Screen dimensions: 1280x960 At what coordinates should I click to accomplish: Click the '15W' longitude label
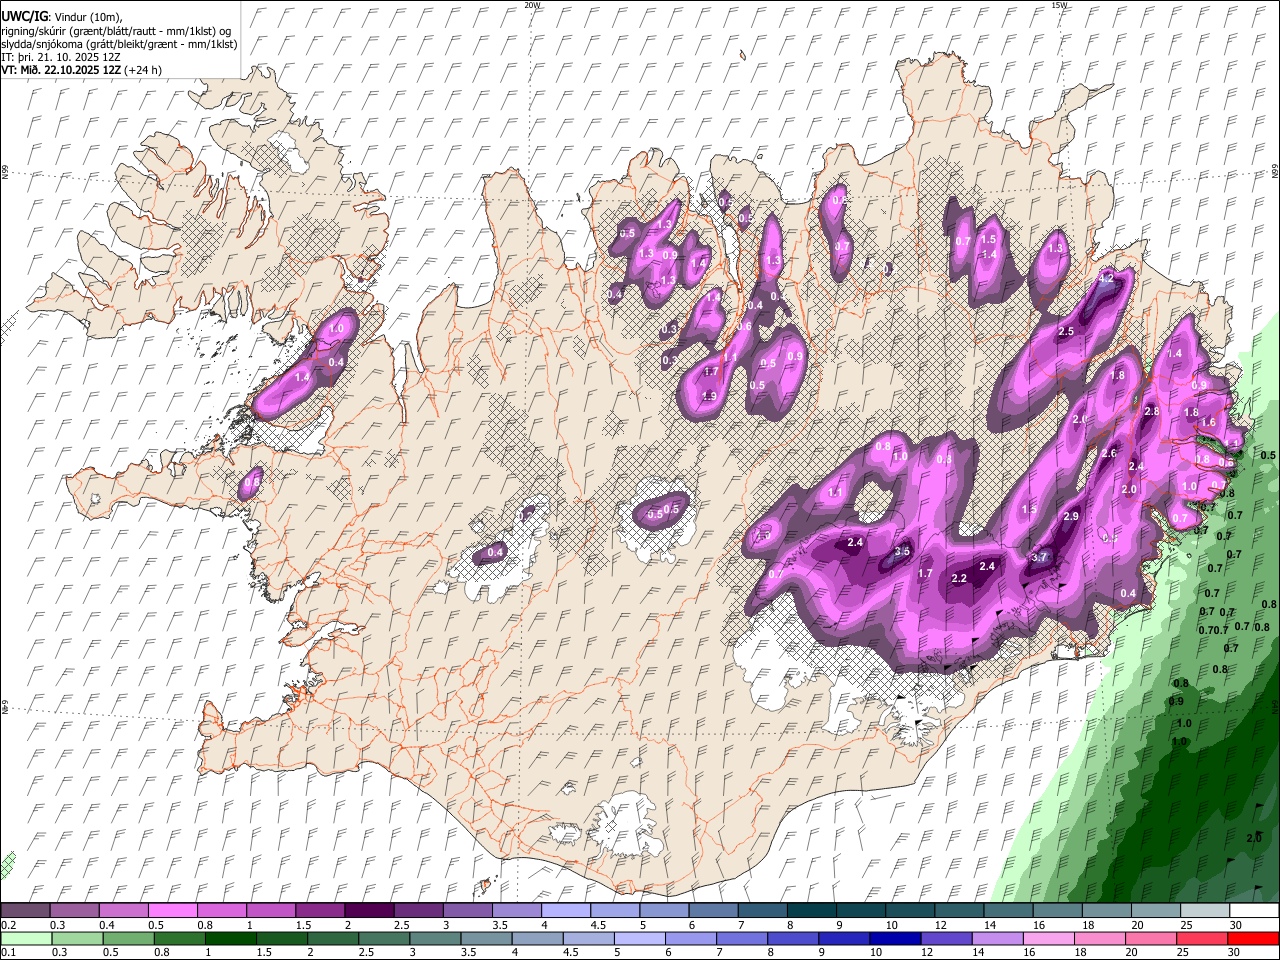tap(1059, 5)
